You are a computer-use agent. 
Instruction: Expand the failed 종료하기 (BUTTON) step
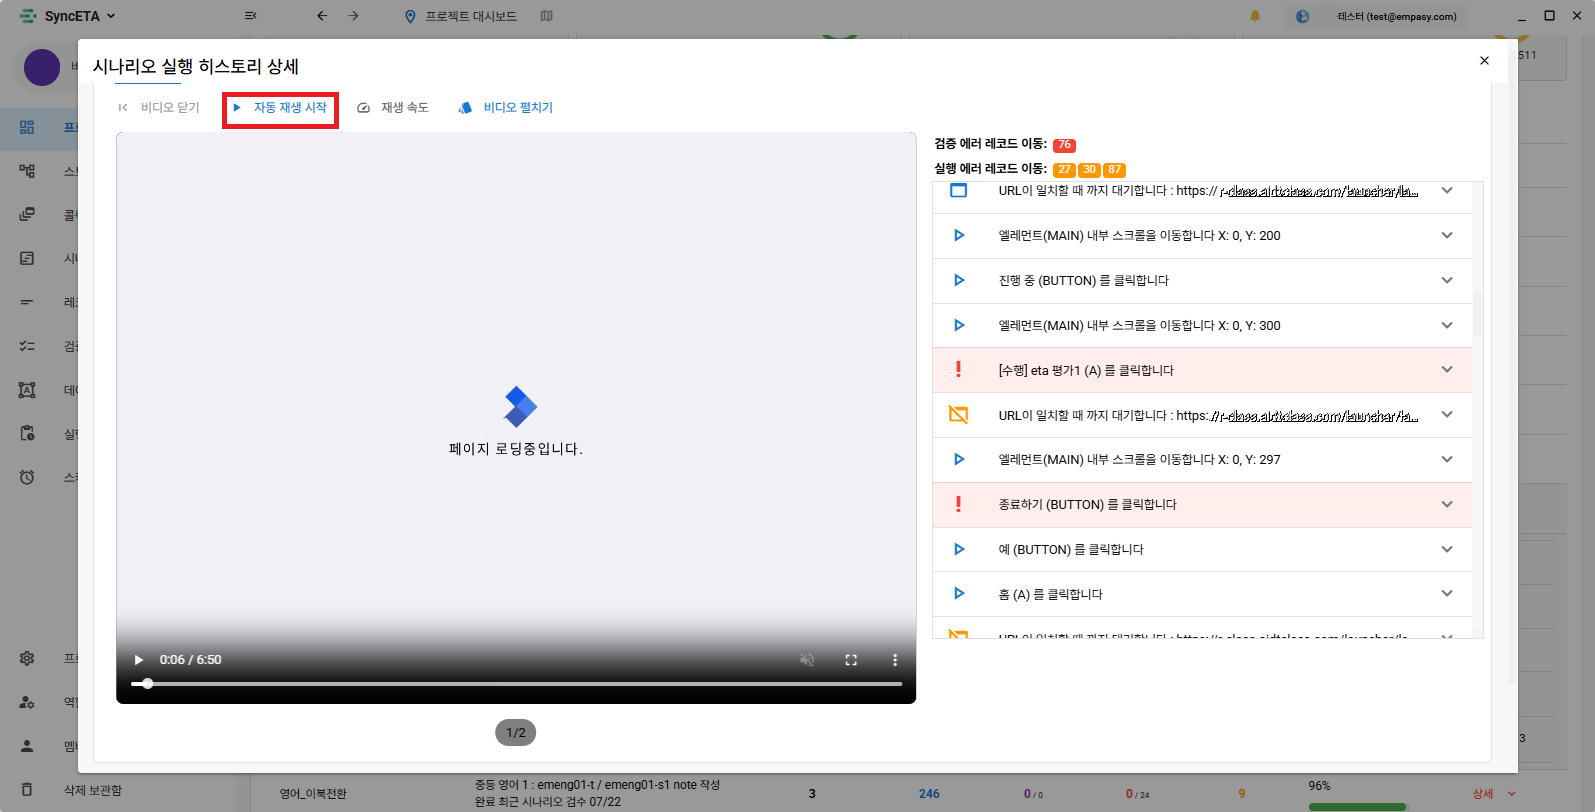pos(1446,505)
